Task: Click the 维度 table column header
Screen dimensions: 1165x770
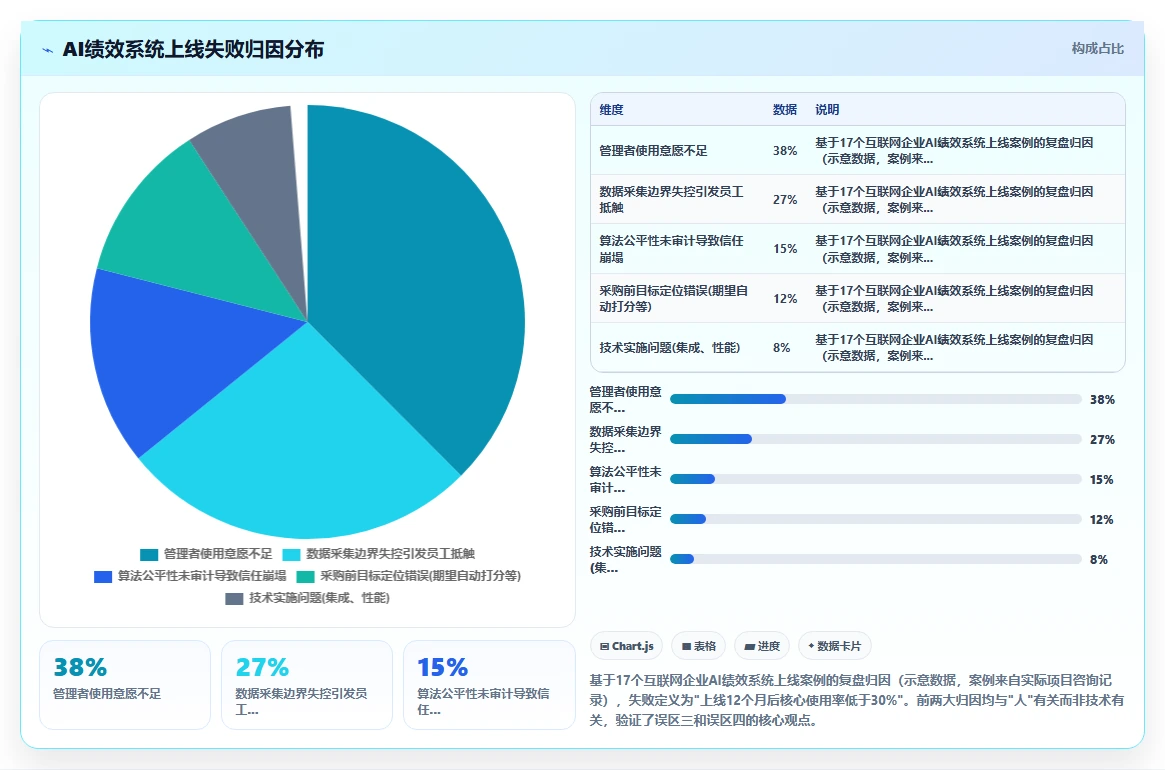Action: [611, 109]
